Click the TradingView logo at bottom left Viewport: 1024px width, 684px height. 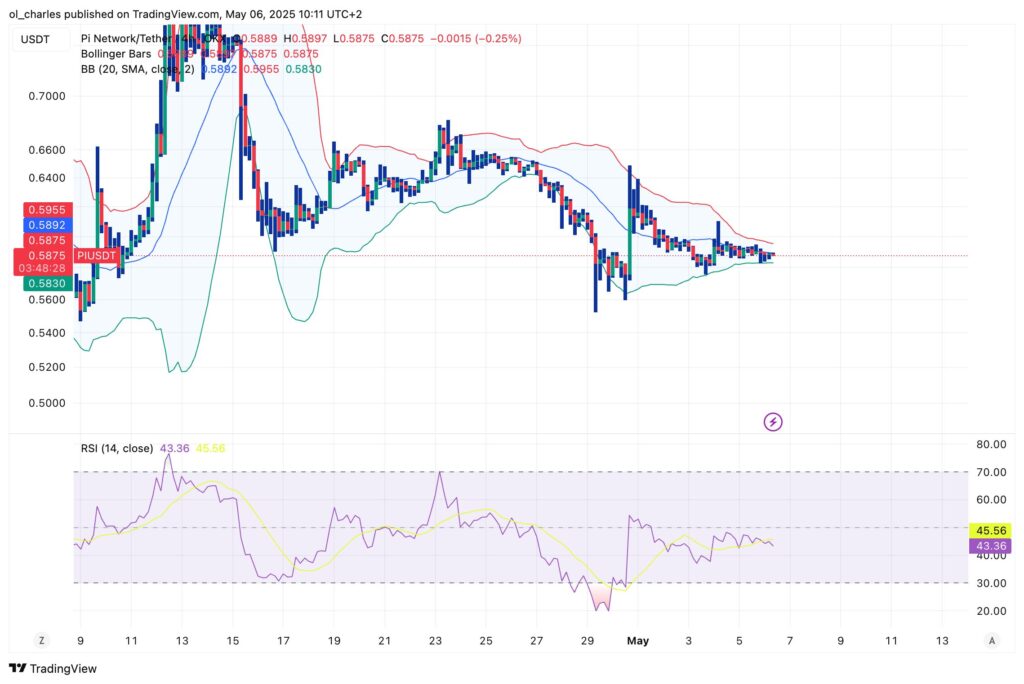[52, 668]
